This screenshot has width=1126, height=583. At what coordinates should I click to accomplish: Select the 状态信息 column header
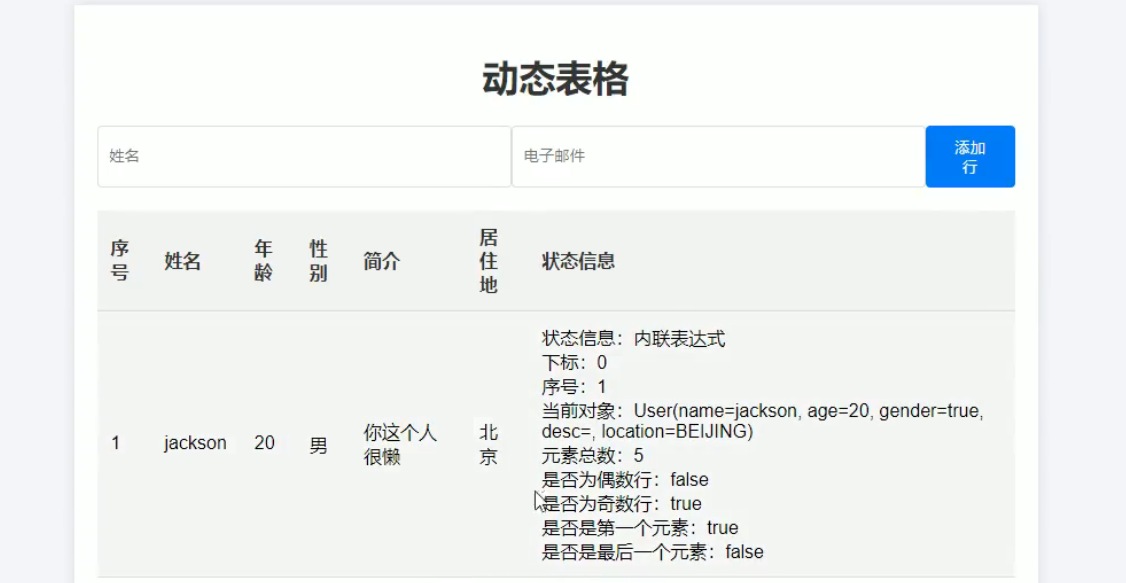[x=578, y=261]
